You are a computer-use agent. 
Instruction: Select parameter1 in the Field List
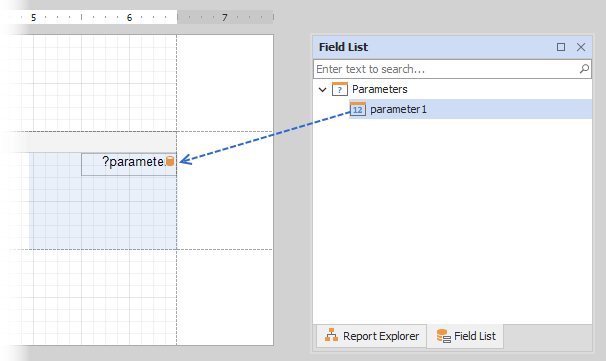click(x=470, y=109)
